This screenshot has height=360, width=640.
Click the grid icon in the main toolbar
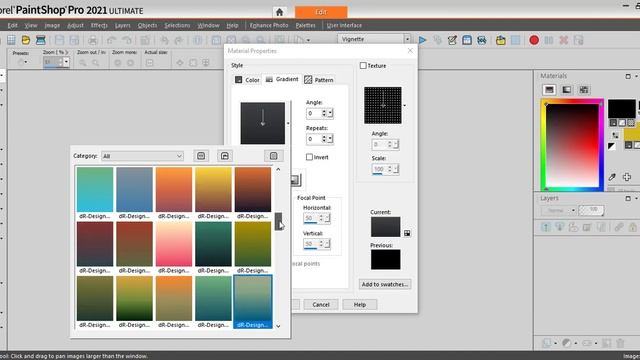tap(11, 40)
